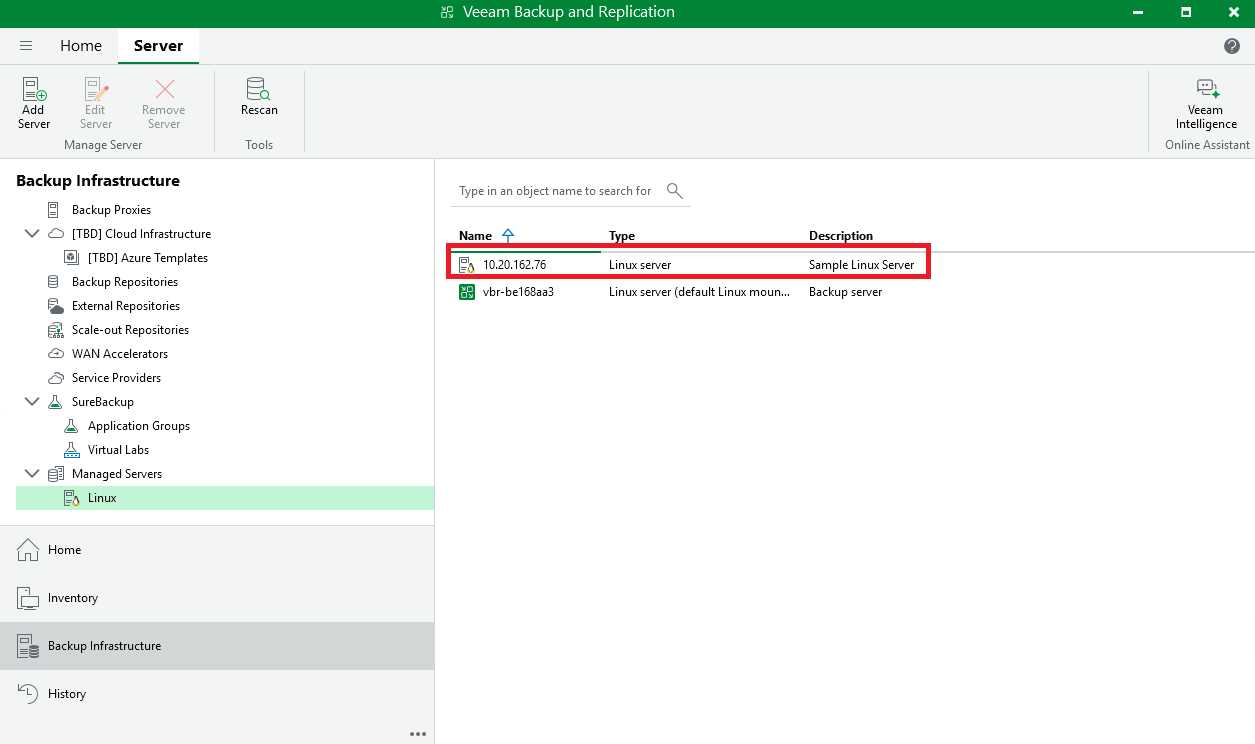Click the Home navigation house icon
The height and width of the screenshot is (744, 1255).
(27, 549)
